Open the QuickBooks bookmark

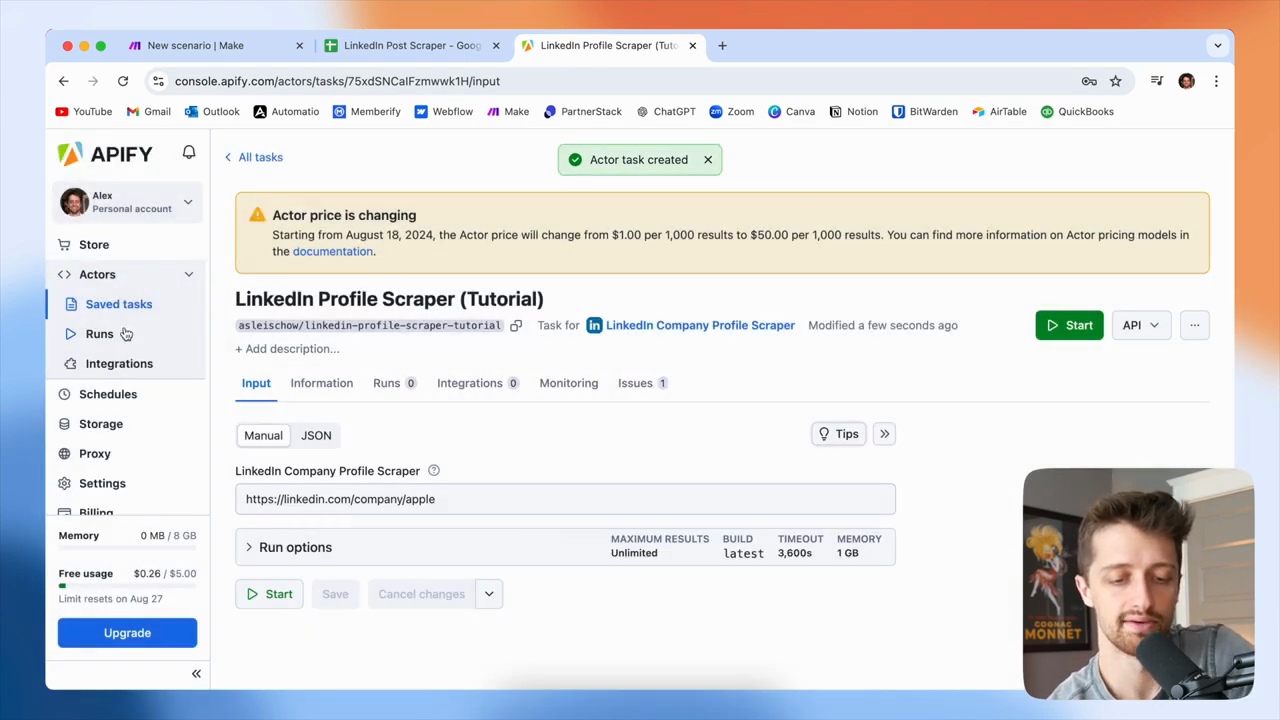tap(1077, 112)
